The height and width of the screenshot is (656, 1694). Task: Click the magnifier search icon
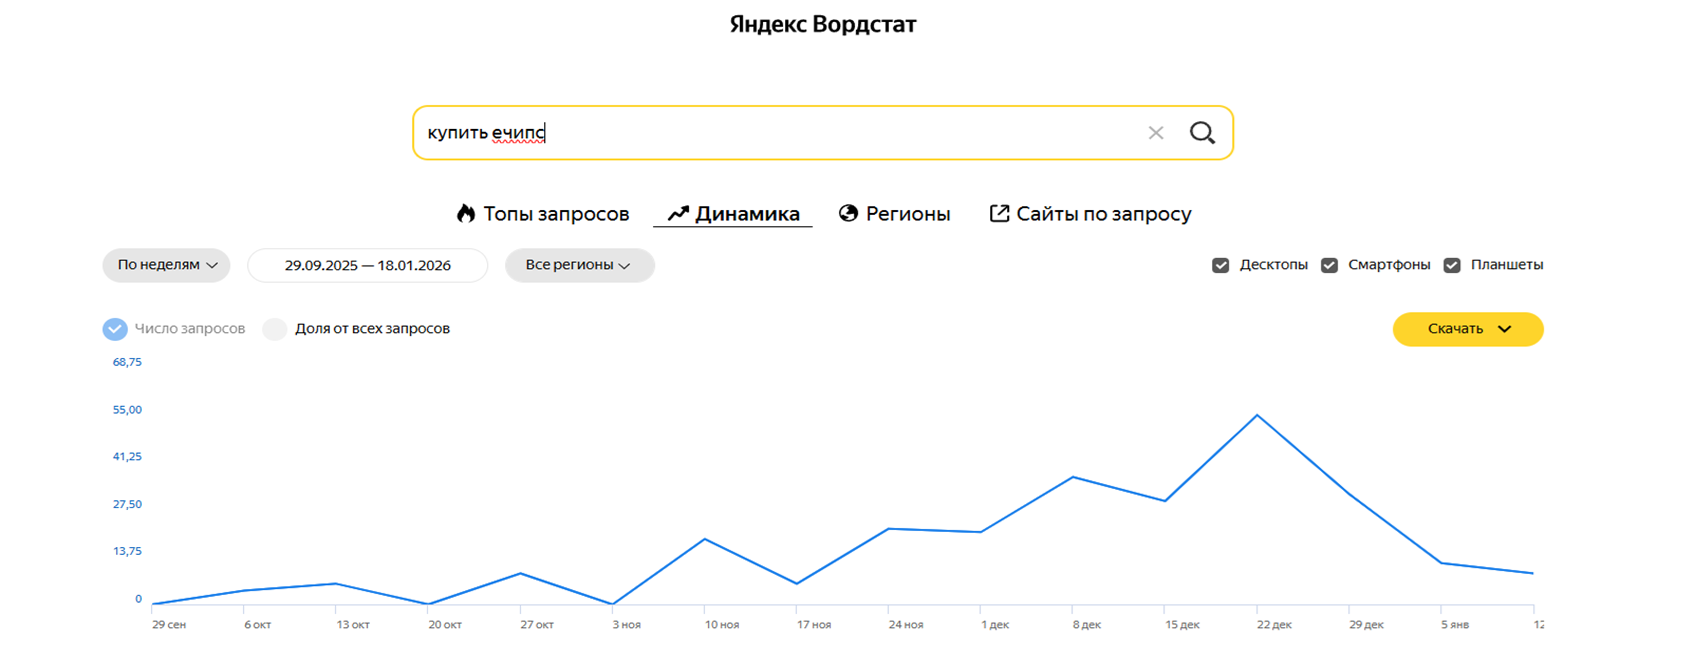(x=1202, y=133)
